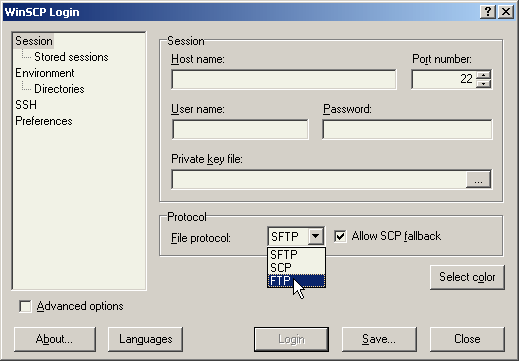The width and height of the screenshot is (519, 361).
Task: Open the Select color button
Action: 467,277
